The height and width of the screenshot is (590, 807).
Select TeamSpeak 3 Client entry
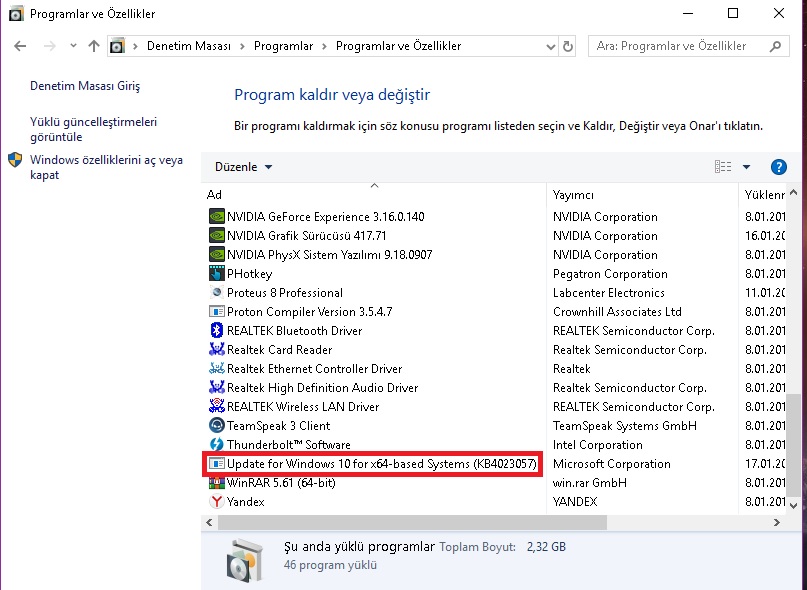click(x=278, y=426)
